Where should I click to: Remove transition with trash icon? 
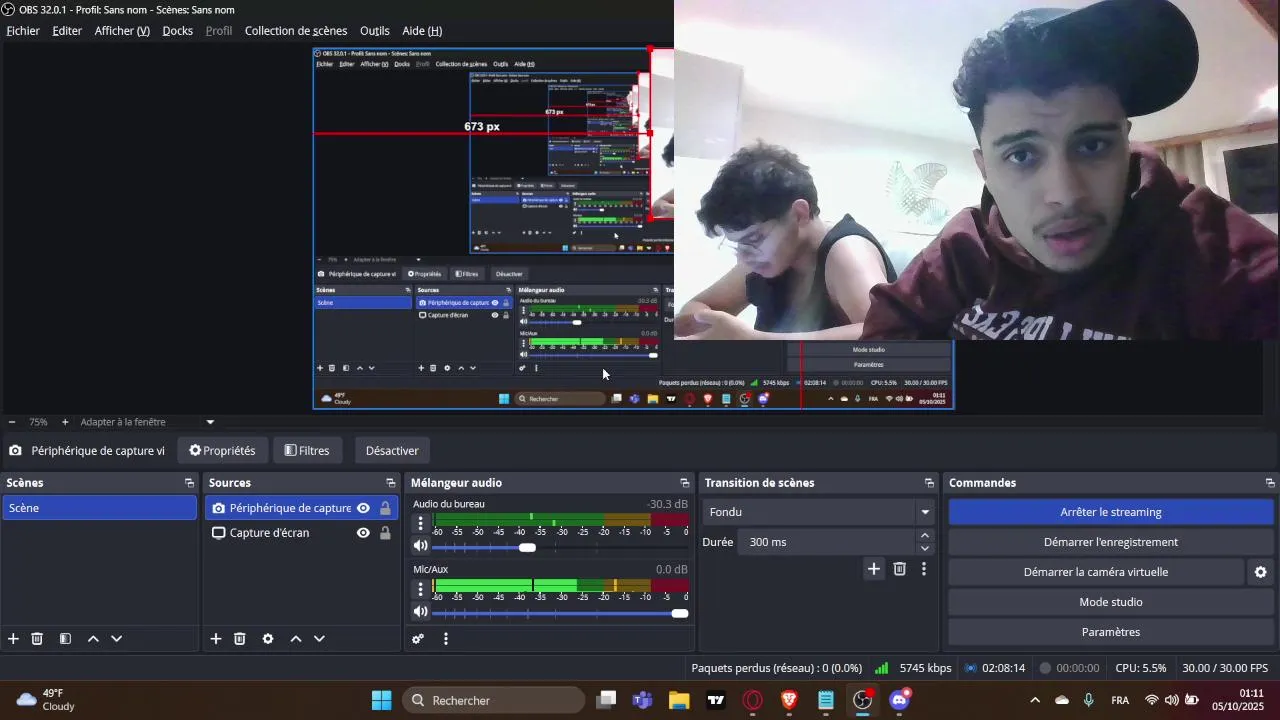(x=900, y=569)
